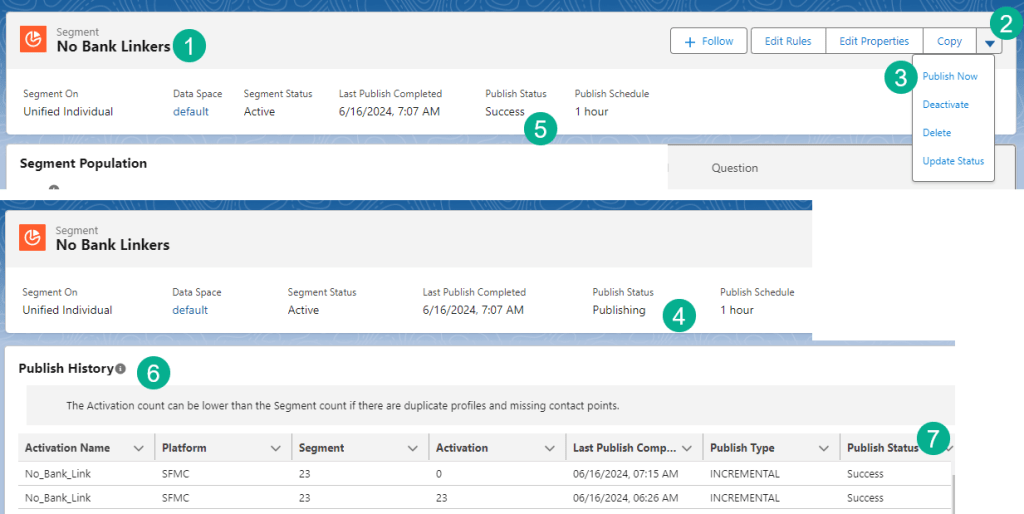The height and width of the screenshot is (514, 1024).
Task: Choose Deactivate in the dropdown menu
Action: pos(945,105)
